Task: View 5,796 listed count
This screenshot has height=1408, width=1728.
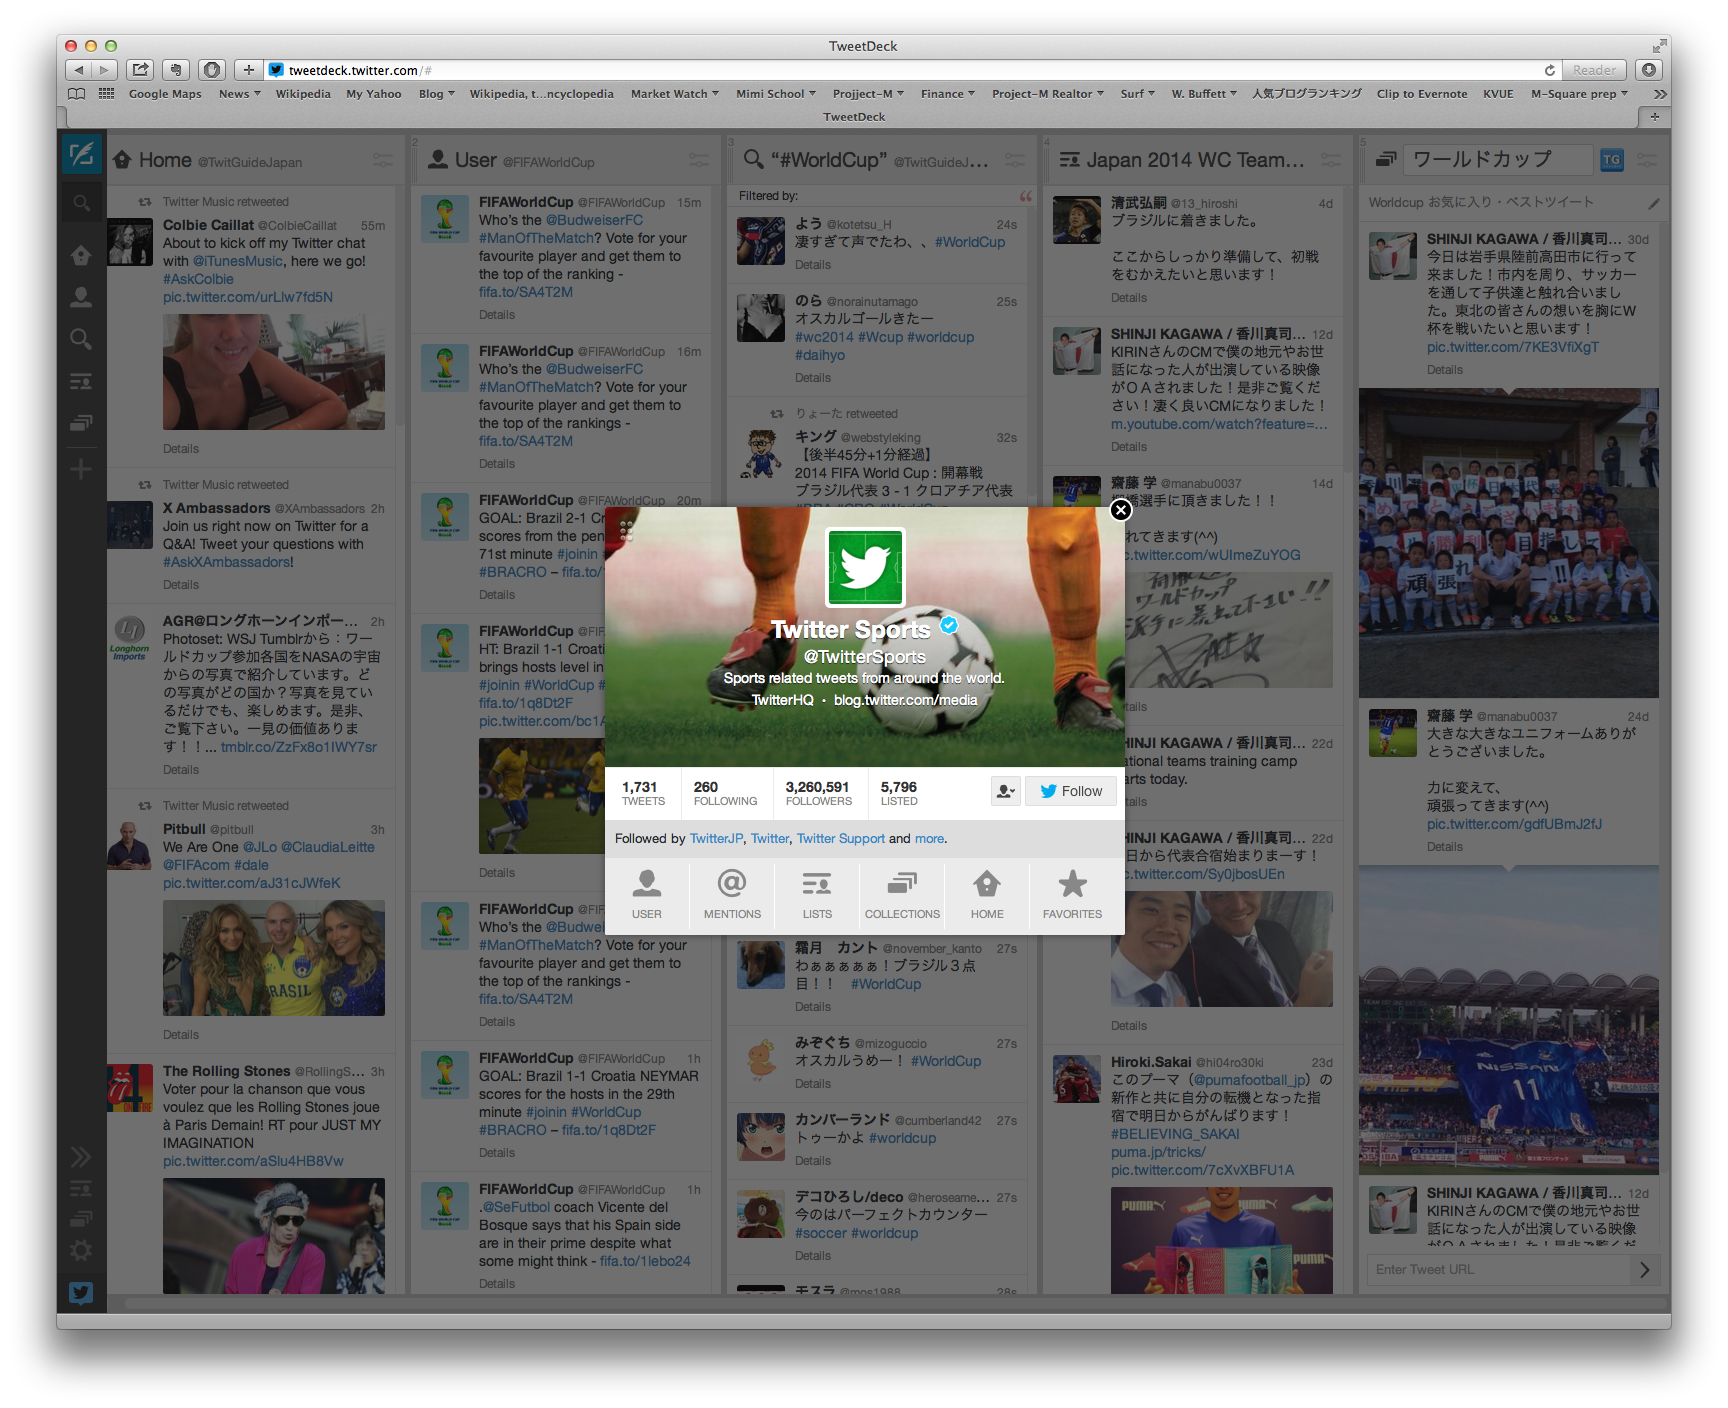Action: pos(899,793)
